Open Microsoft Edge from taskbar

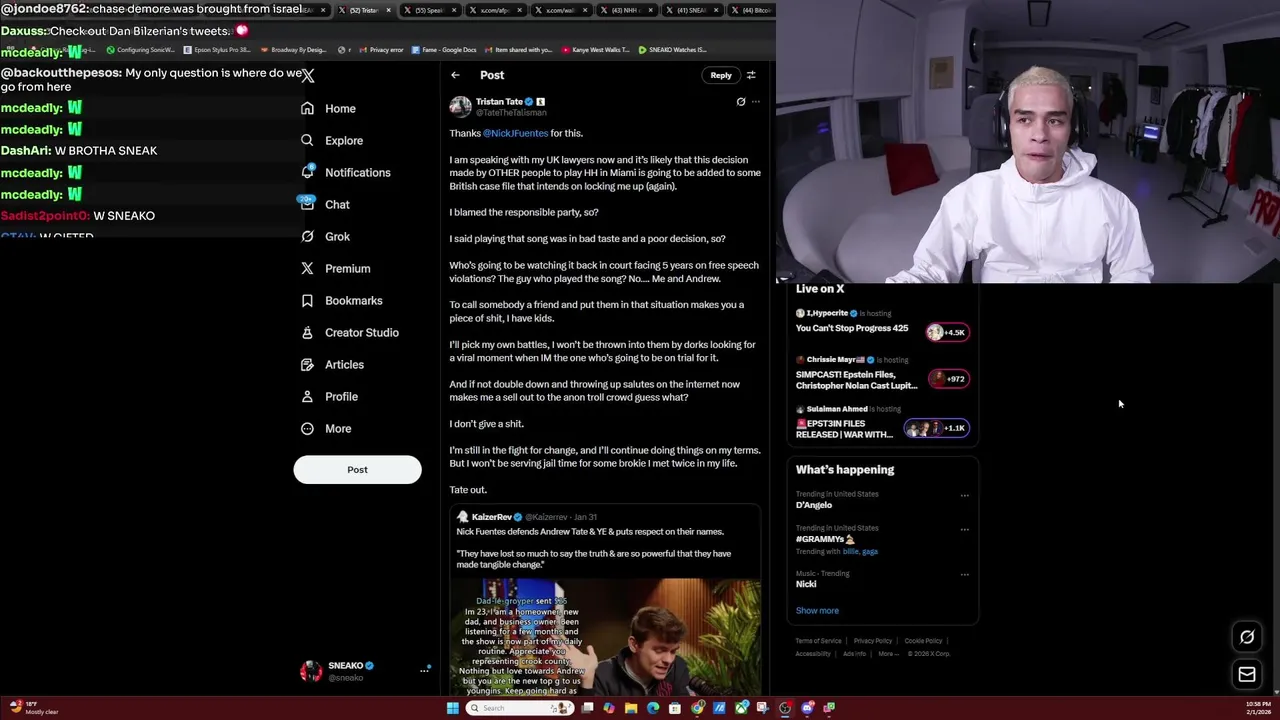(x=653, y=708)
